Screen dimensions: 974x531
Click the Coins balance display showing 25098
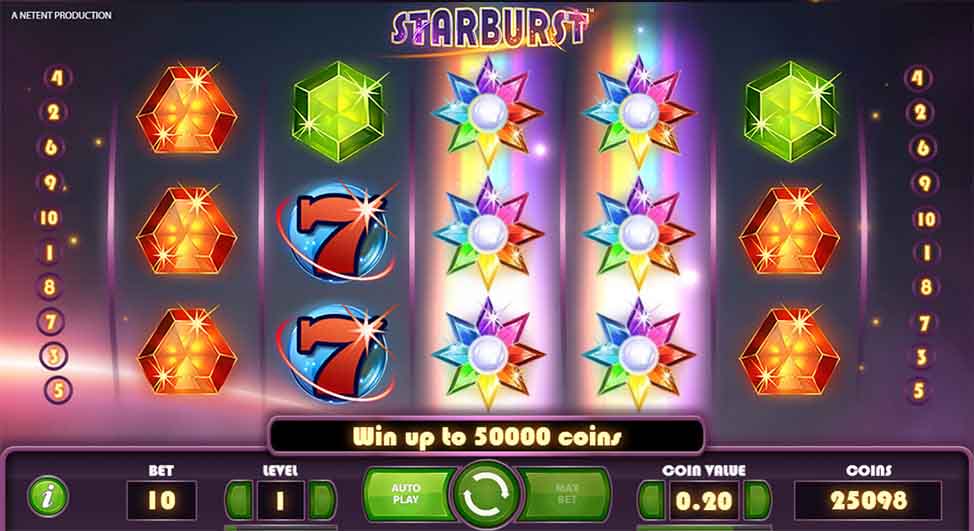coord(868,500)
